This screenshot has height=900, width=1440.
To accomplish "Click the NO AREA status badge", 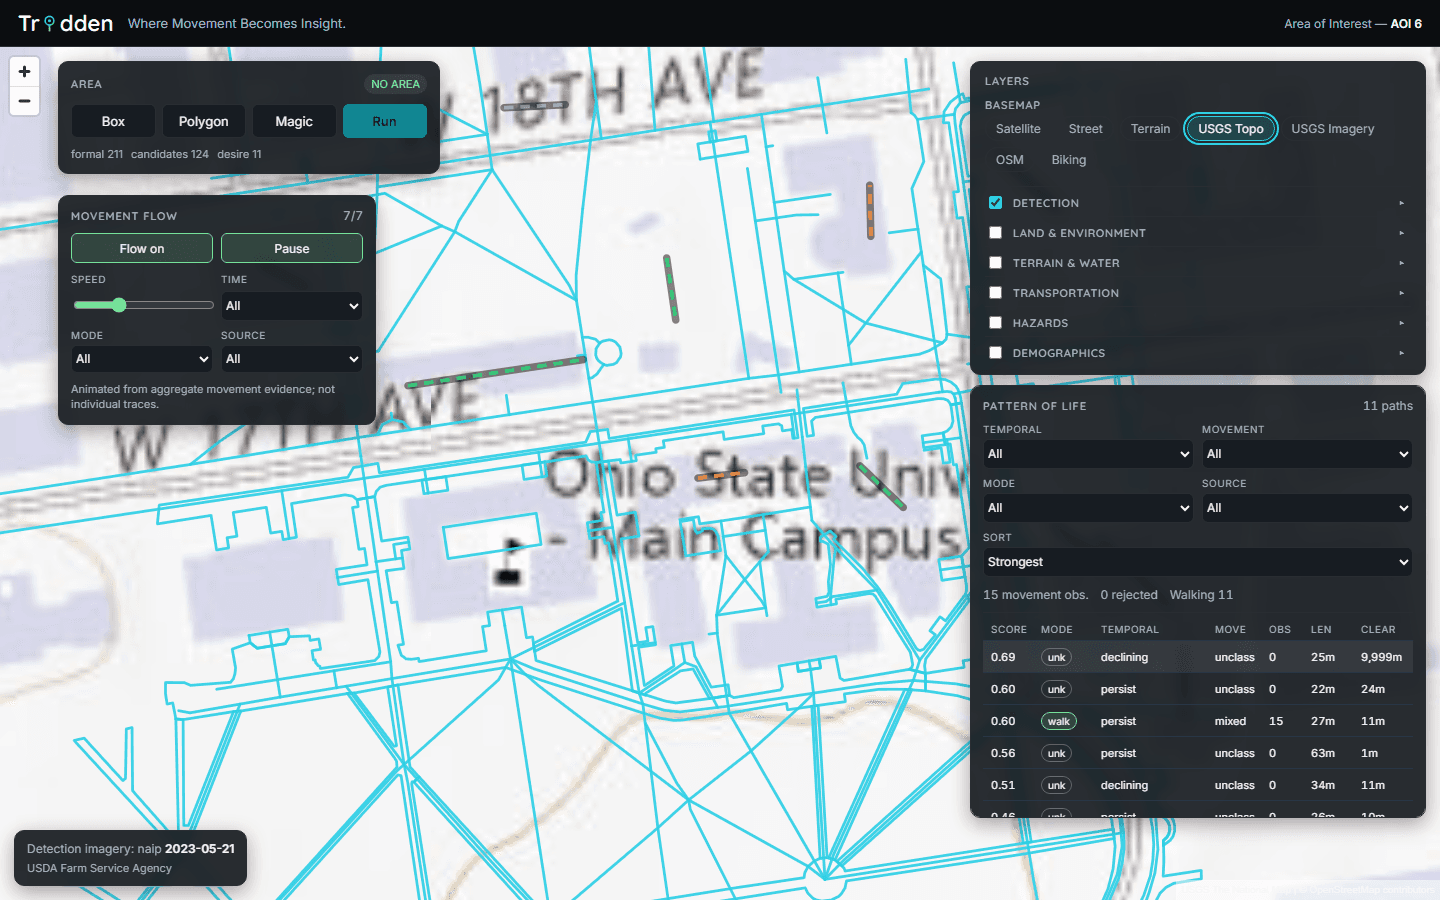I will (395, 84).
